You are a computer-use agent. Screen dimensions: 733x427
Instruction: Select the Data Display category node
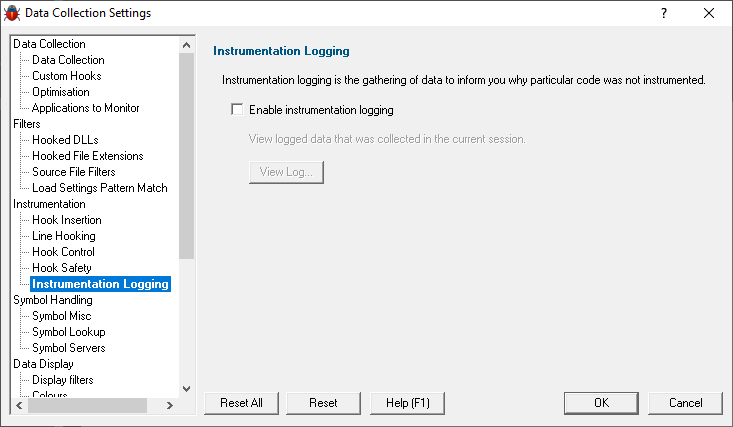43,364
